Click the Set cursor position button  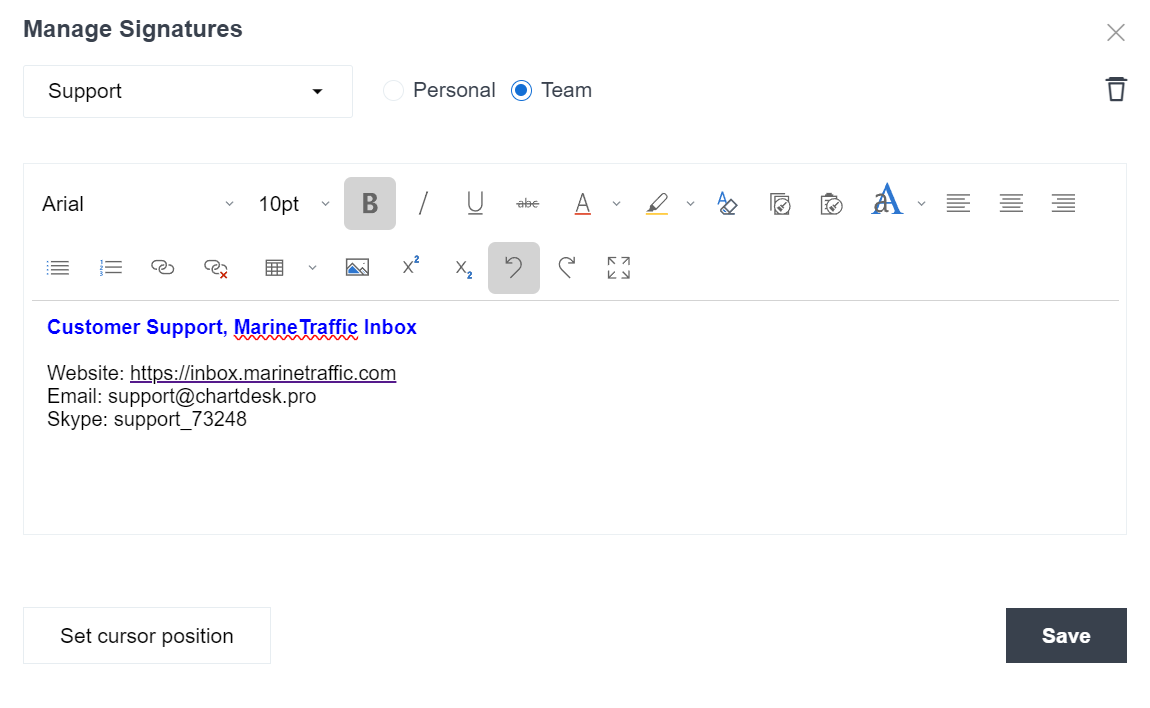pyautogui.click(x=147, y=635)
